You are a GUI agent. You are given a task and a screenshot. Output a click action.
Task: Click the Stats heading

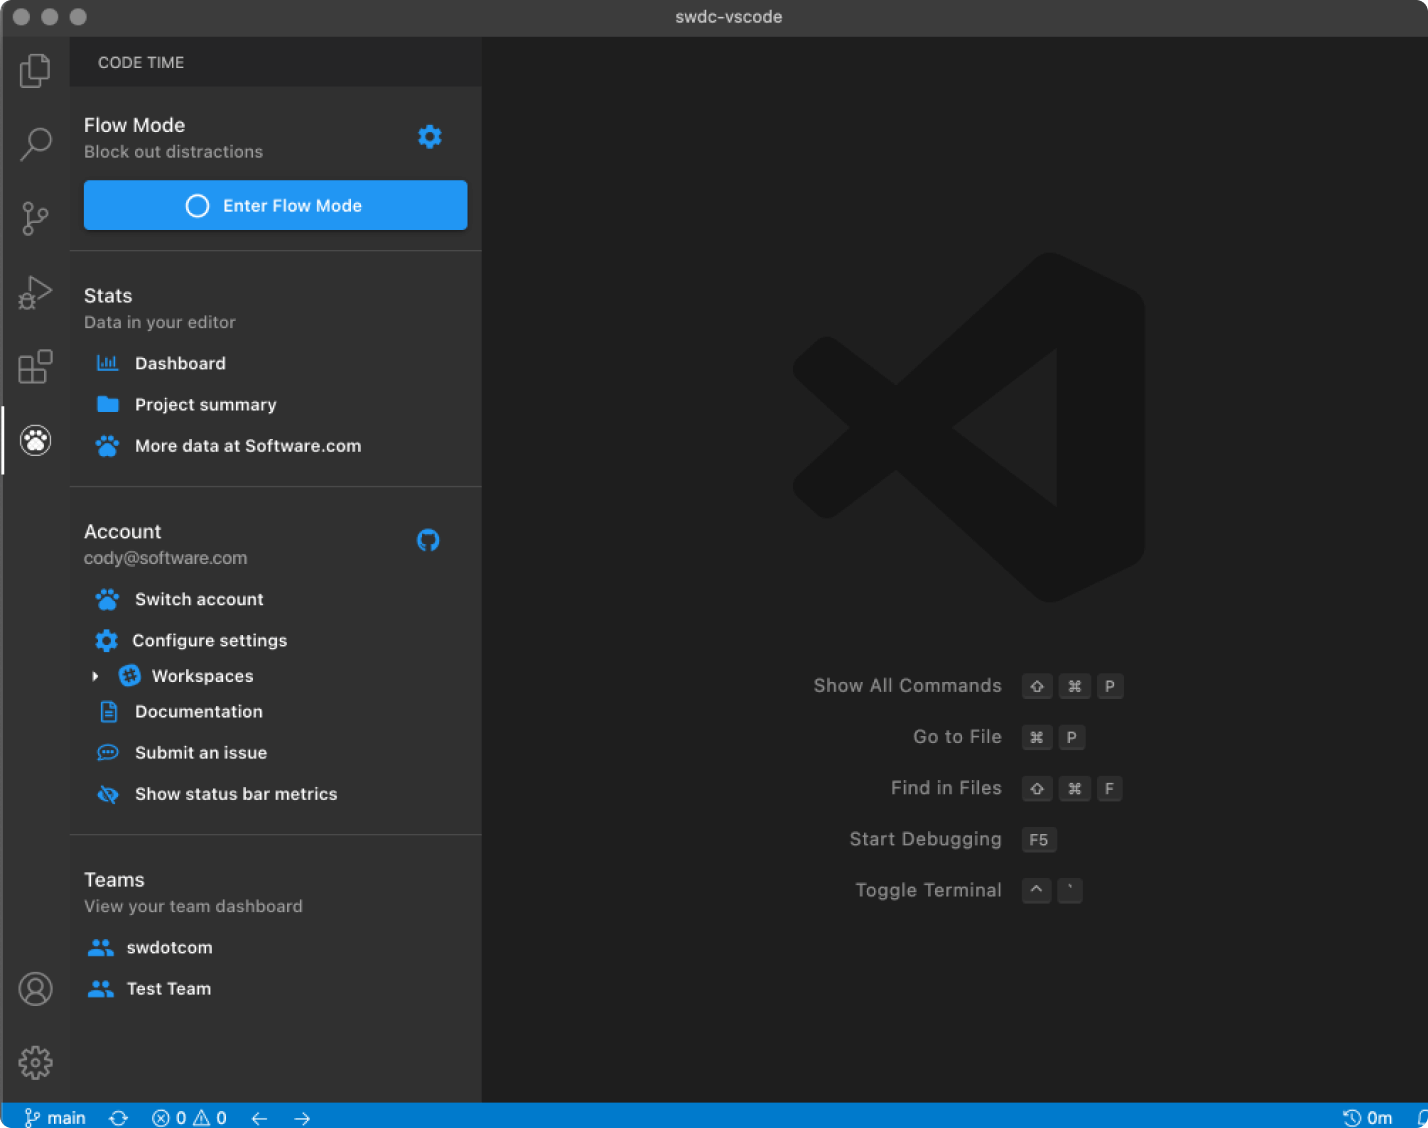pos(108,296)
